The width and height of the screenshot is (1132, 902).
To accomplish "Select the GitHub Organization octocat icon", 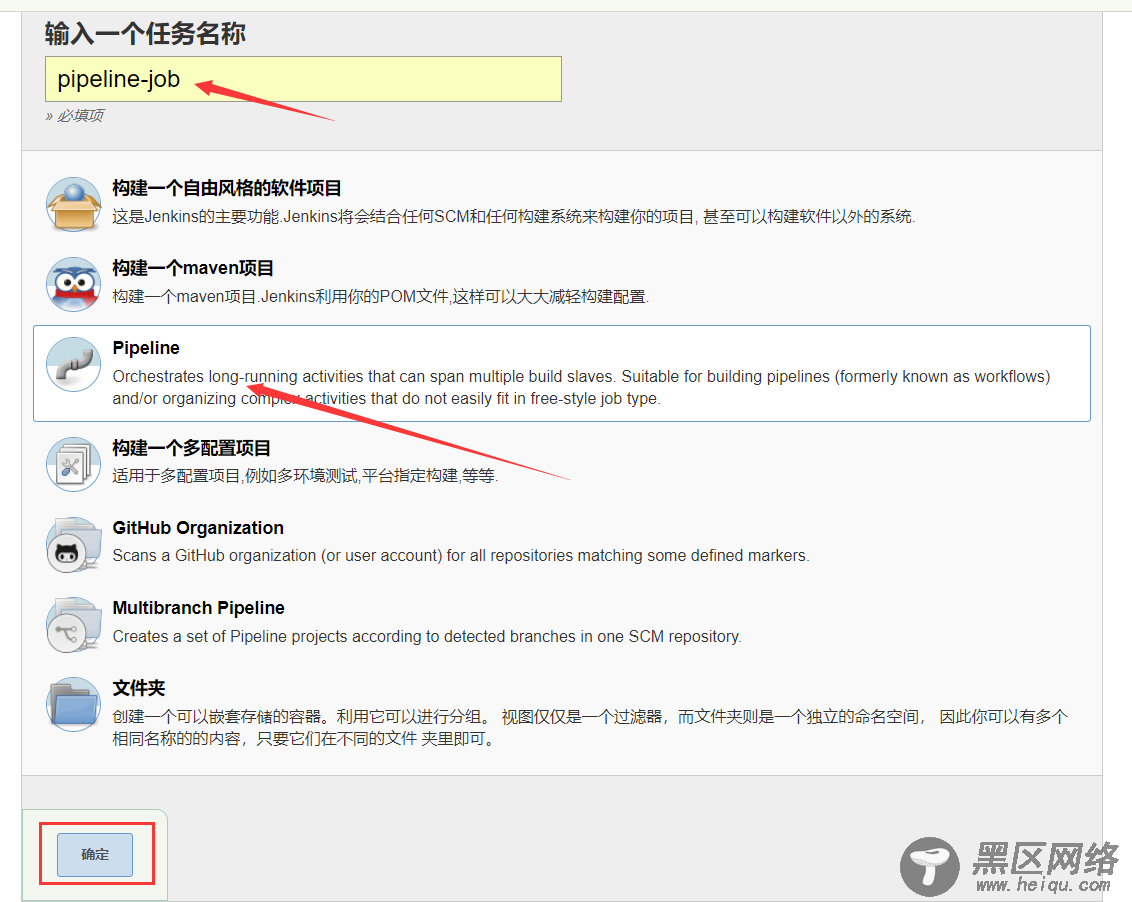I will (x=74, y=545).
